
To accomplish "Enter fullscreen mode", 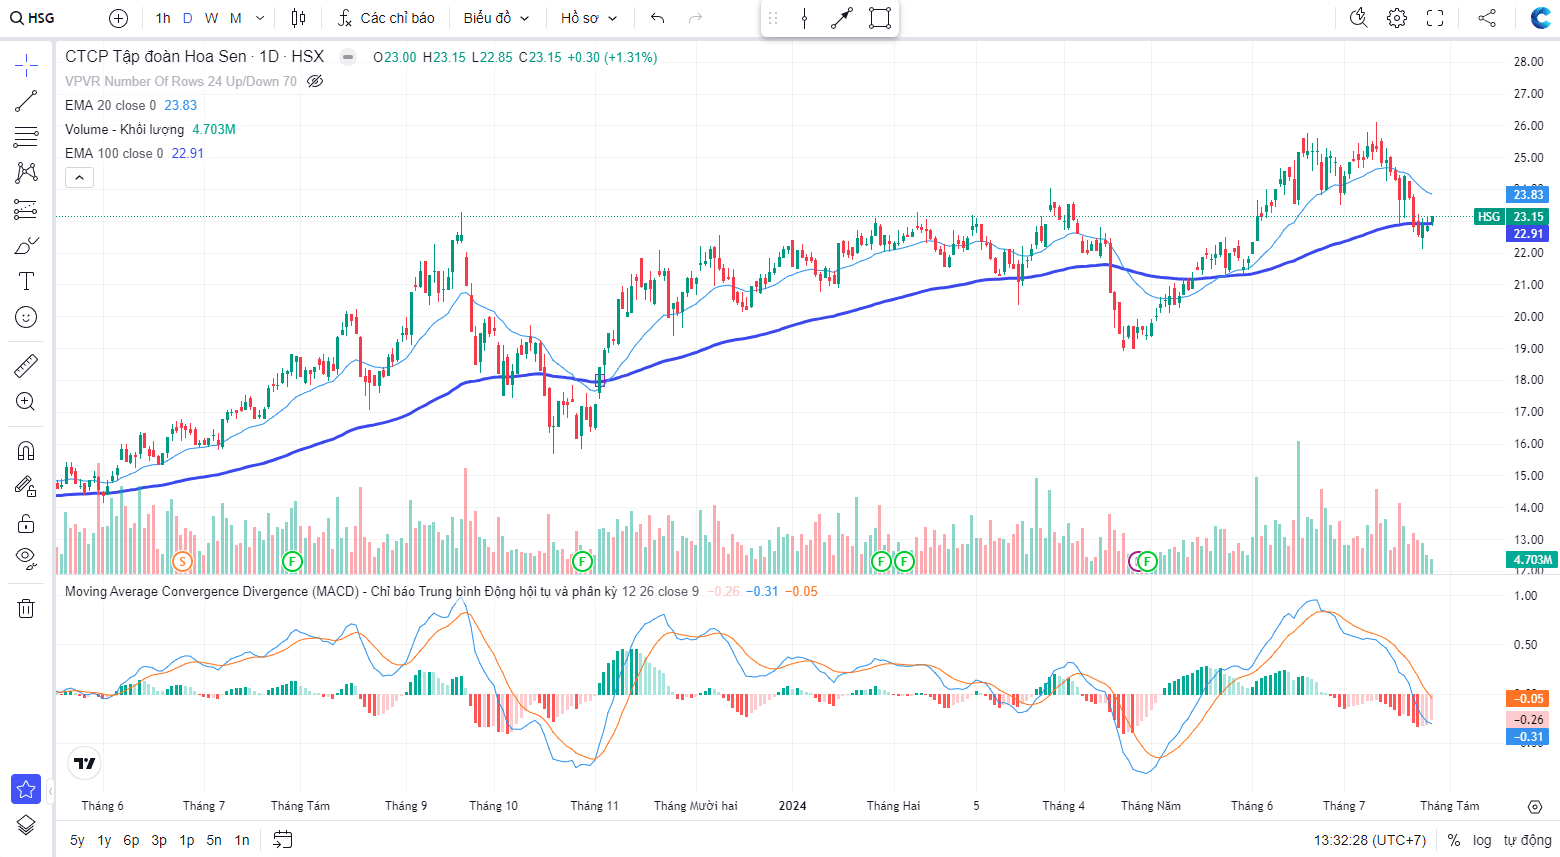I will (x=1435, y=18).
